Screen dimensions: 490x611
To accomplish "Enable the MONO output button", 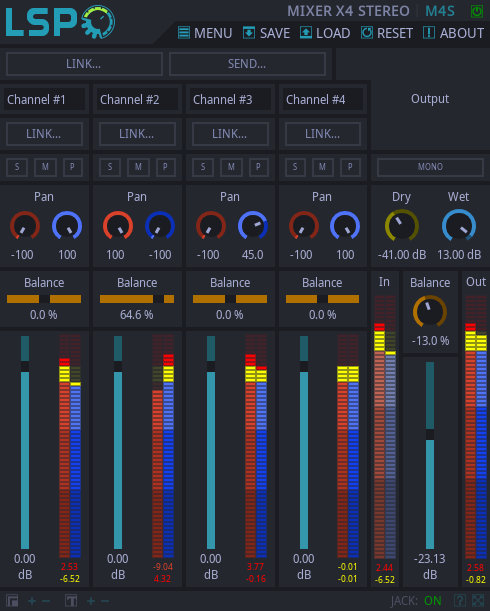I will (x=430, y=167).
